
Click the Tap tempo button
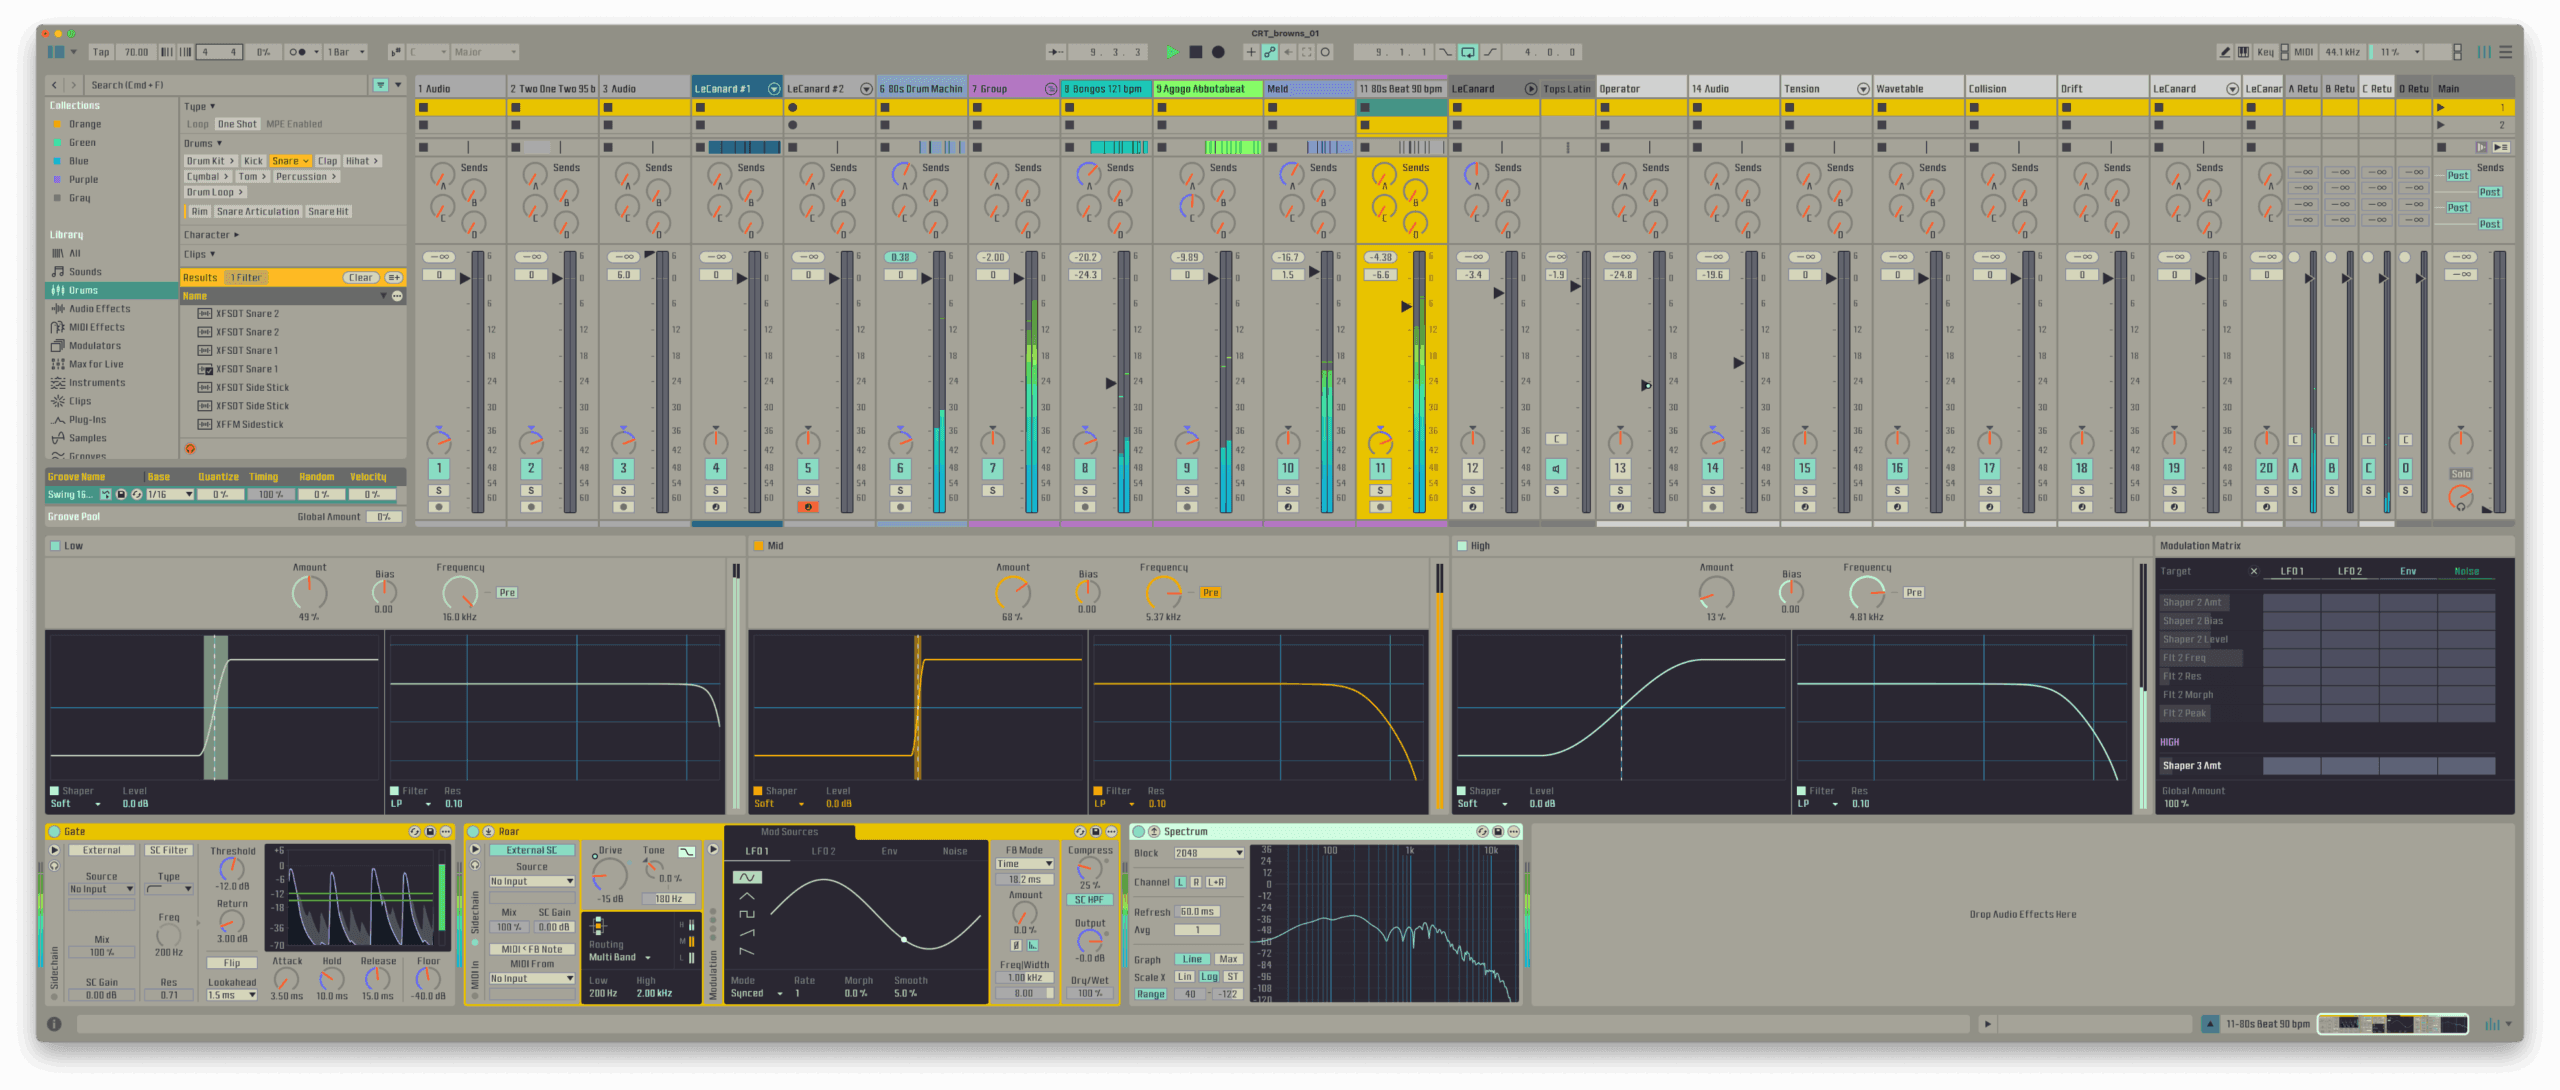101,52
